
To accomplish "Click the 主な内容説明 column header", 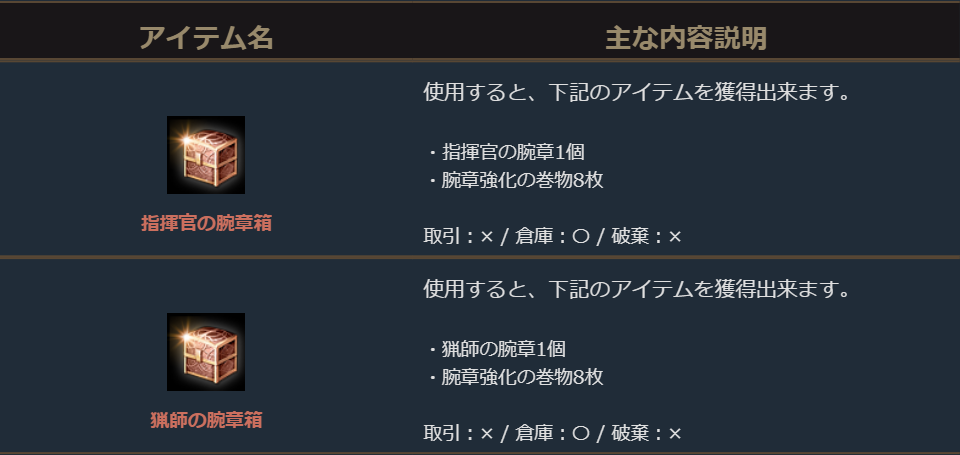I will 686,38.
